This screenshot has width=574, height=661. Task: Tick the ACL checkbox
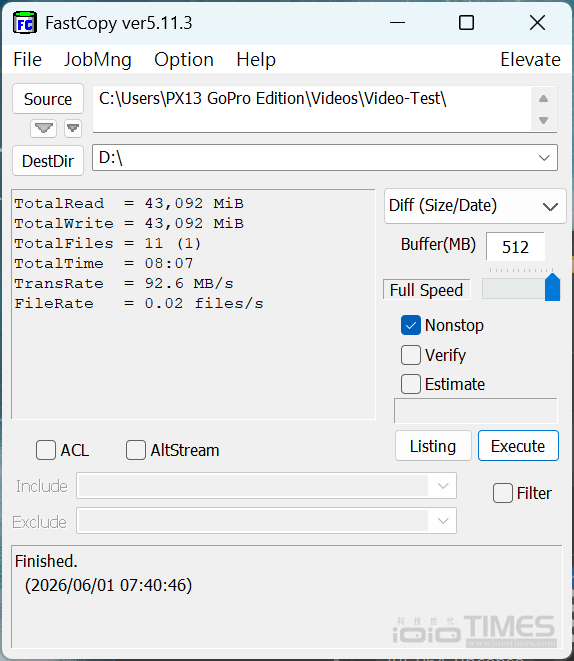coord(46,450)
